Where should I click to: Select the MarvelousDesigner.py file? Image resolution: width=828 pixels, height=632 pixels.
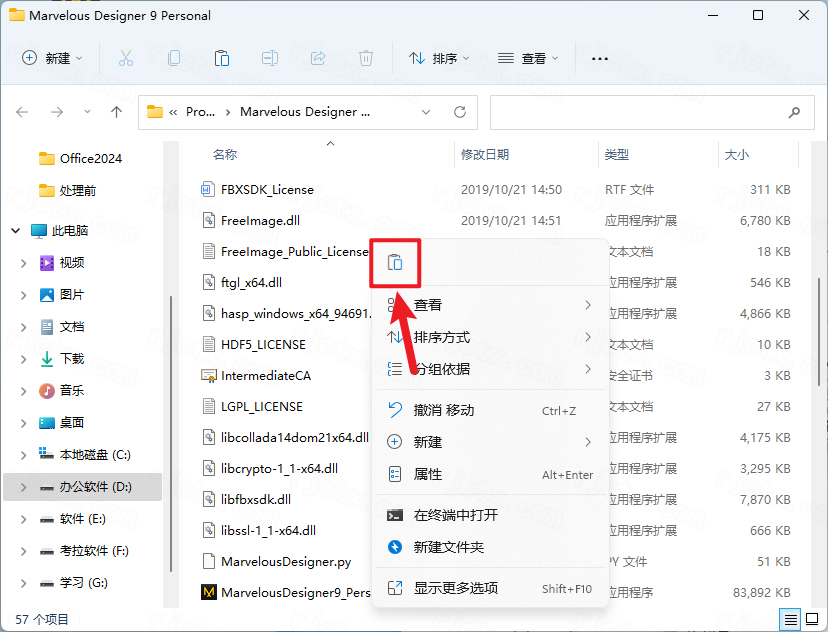point(276,561)
